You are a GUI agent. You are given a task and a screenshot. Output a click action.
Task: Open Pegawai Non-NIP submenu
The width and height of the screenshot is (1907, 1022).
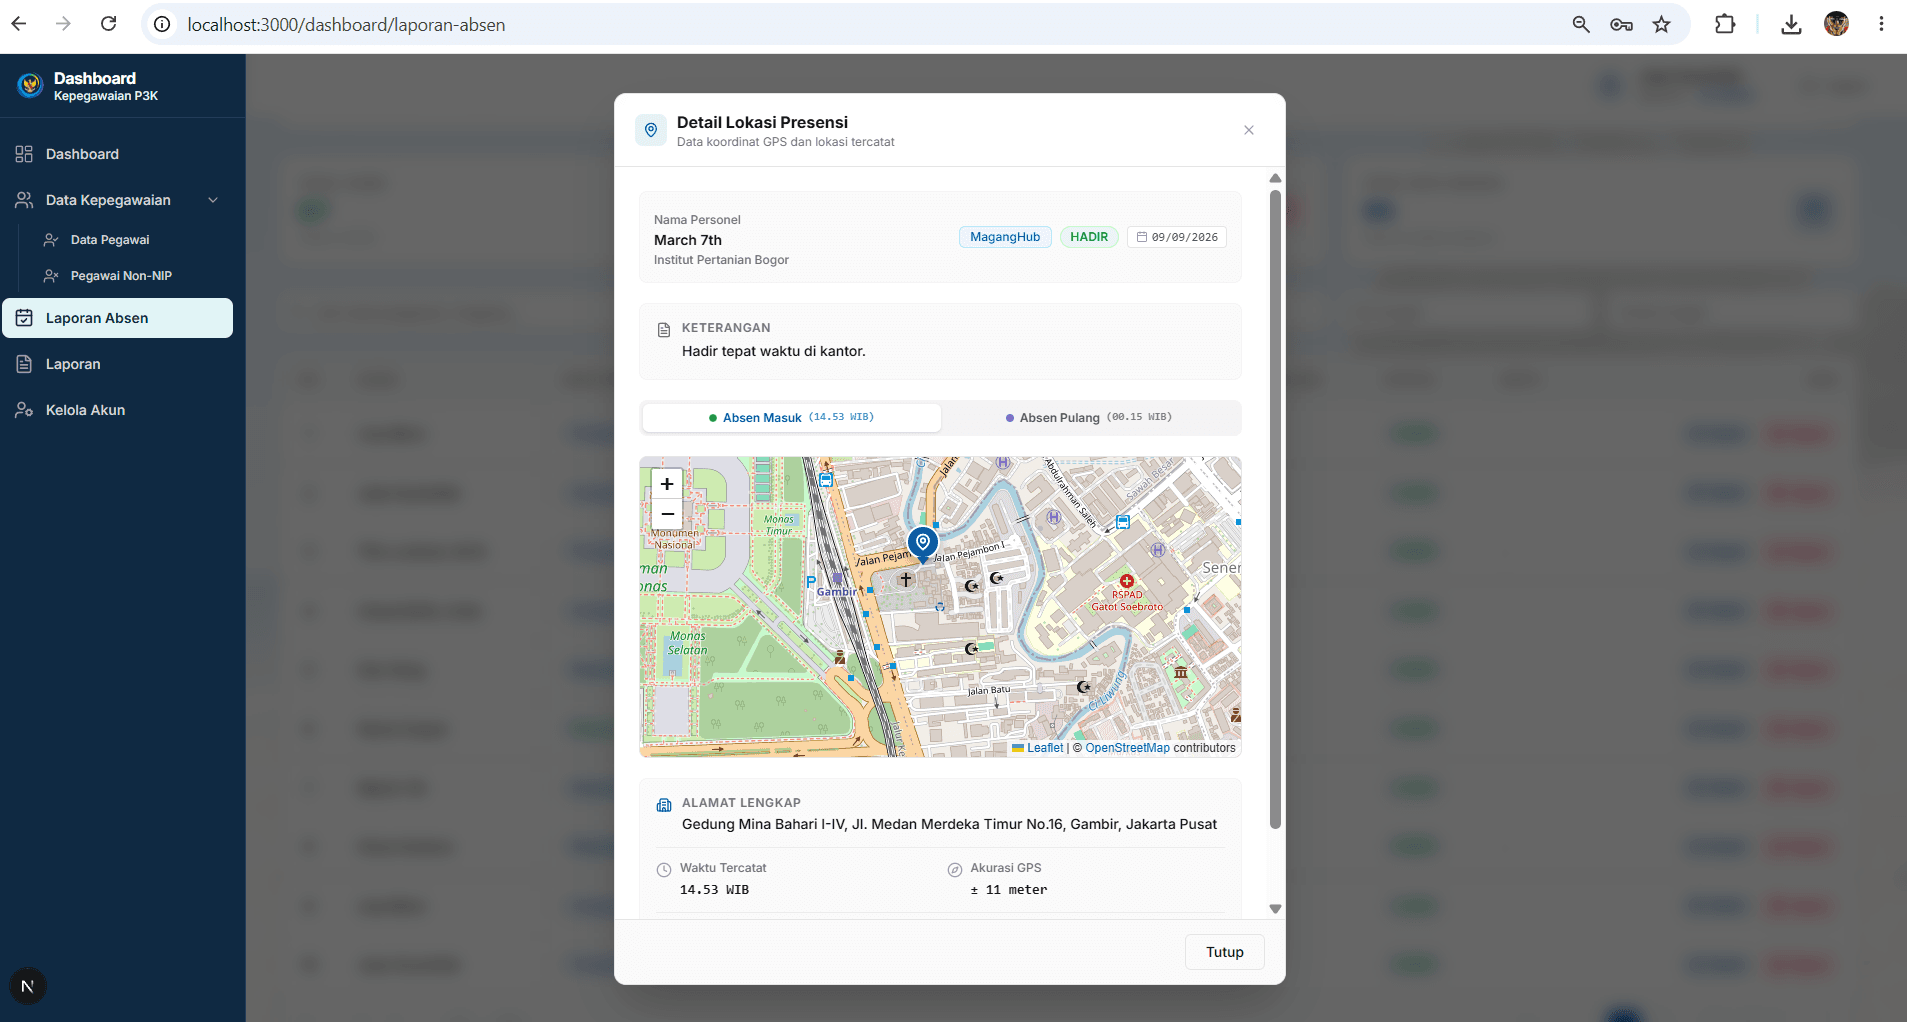pyautogui.click(x=121, y=276)
